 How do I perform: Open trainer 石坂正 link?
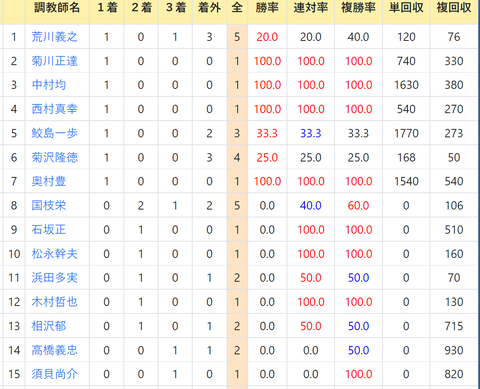(49, 230)
